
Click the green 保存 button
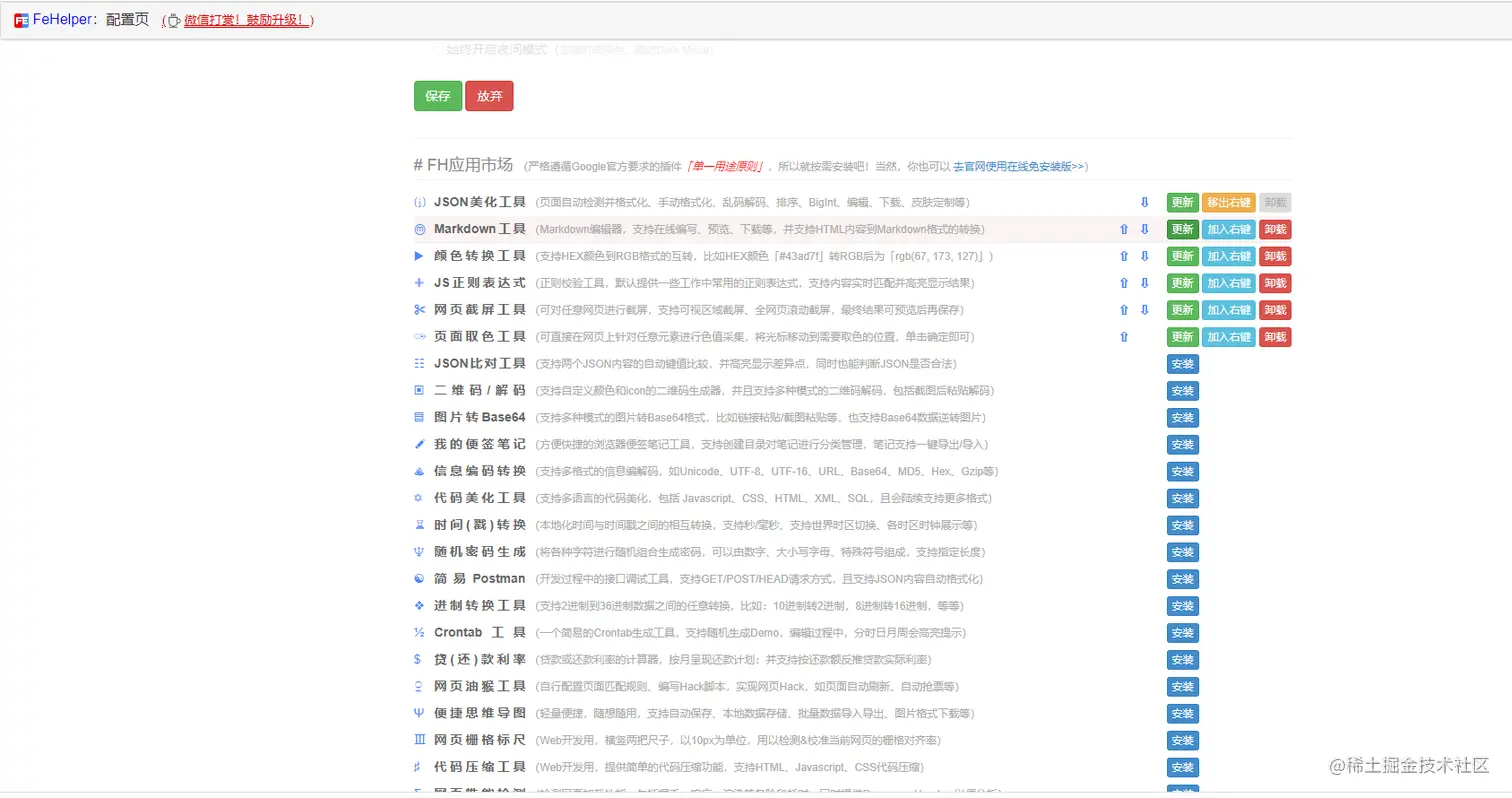(x=438, y=96)
